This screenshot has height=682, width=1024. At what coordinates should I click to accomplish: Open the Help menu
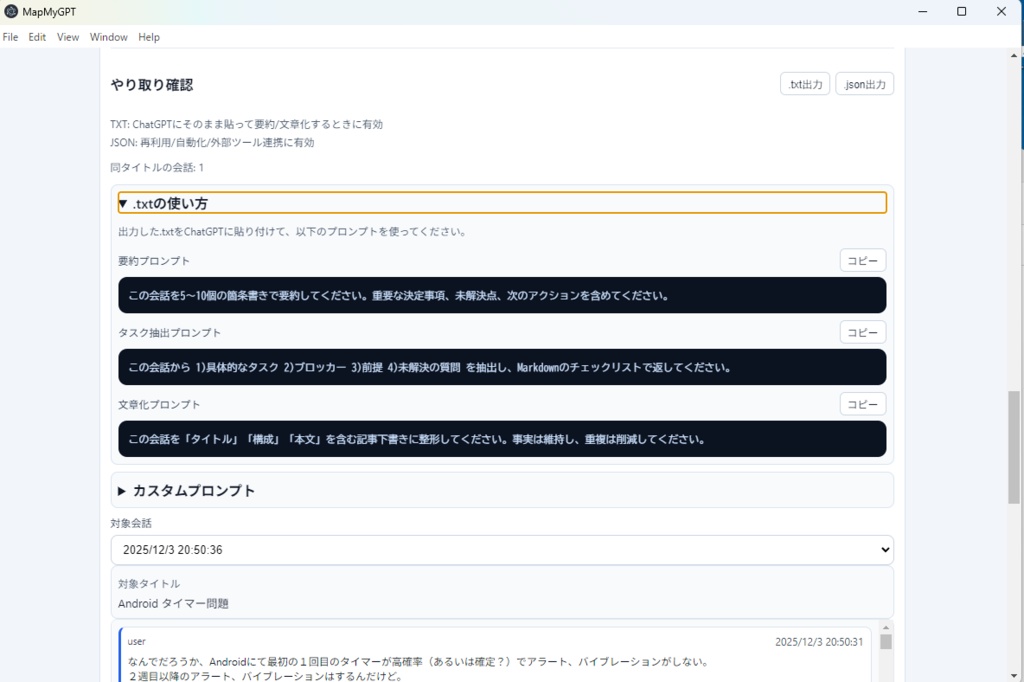tap(148, 37)
